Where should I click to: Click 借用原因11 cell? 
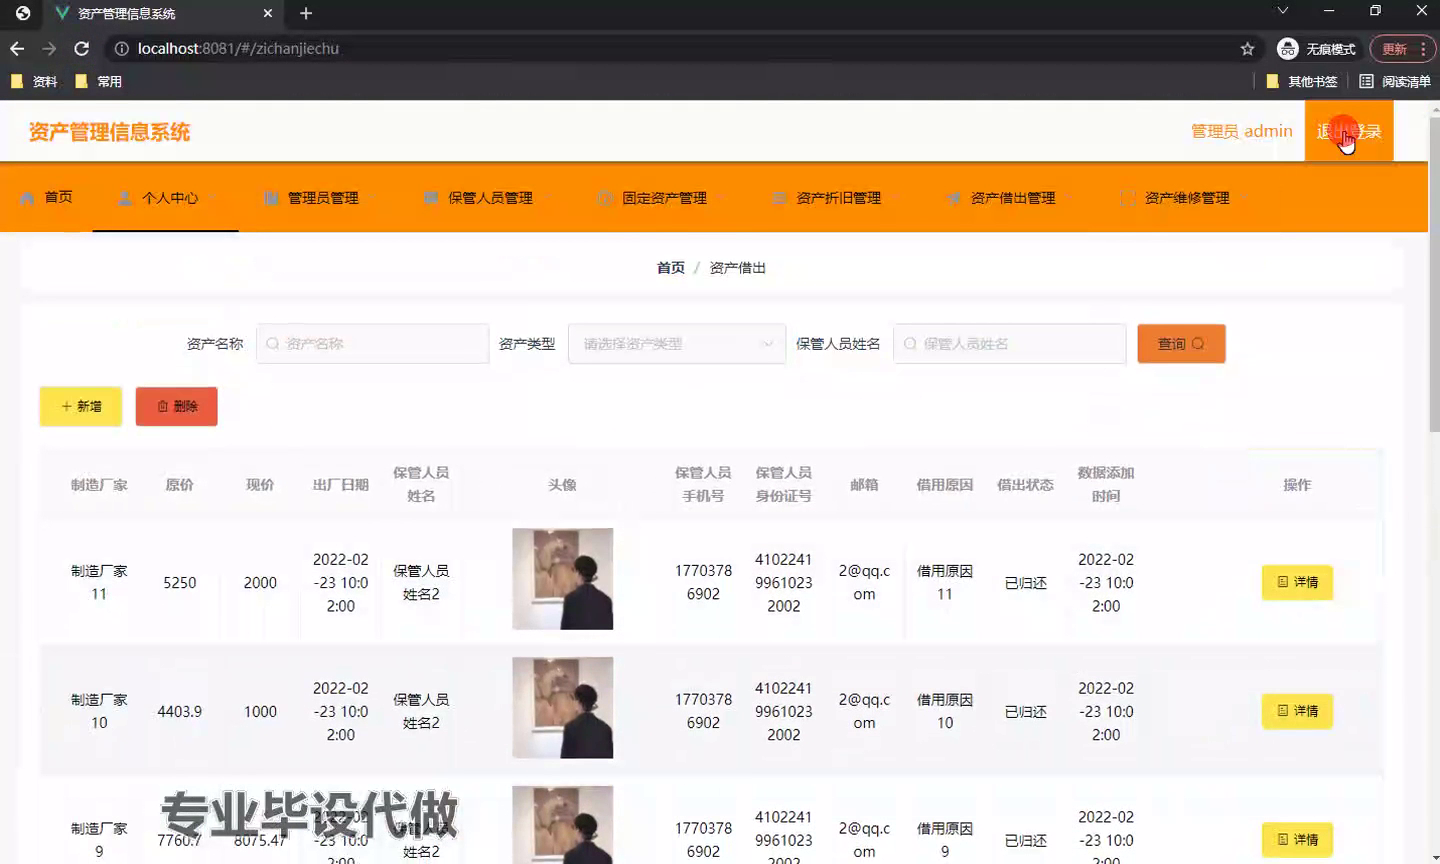945,583
